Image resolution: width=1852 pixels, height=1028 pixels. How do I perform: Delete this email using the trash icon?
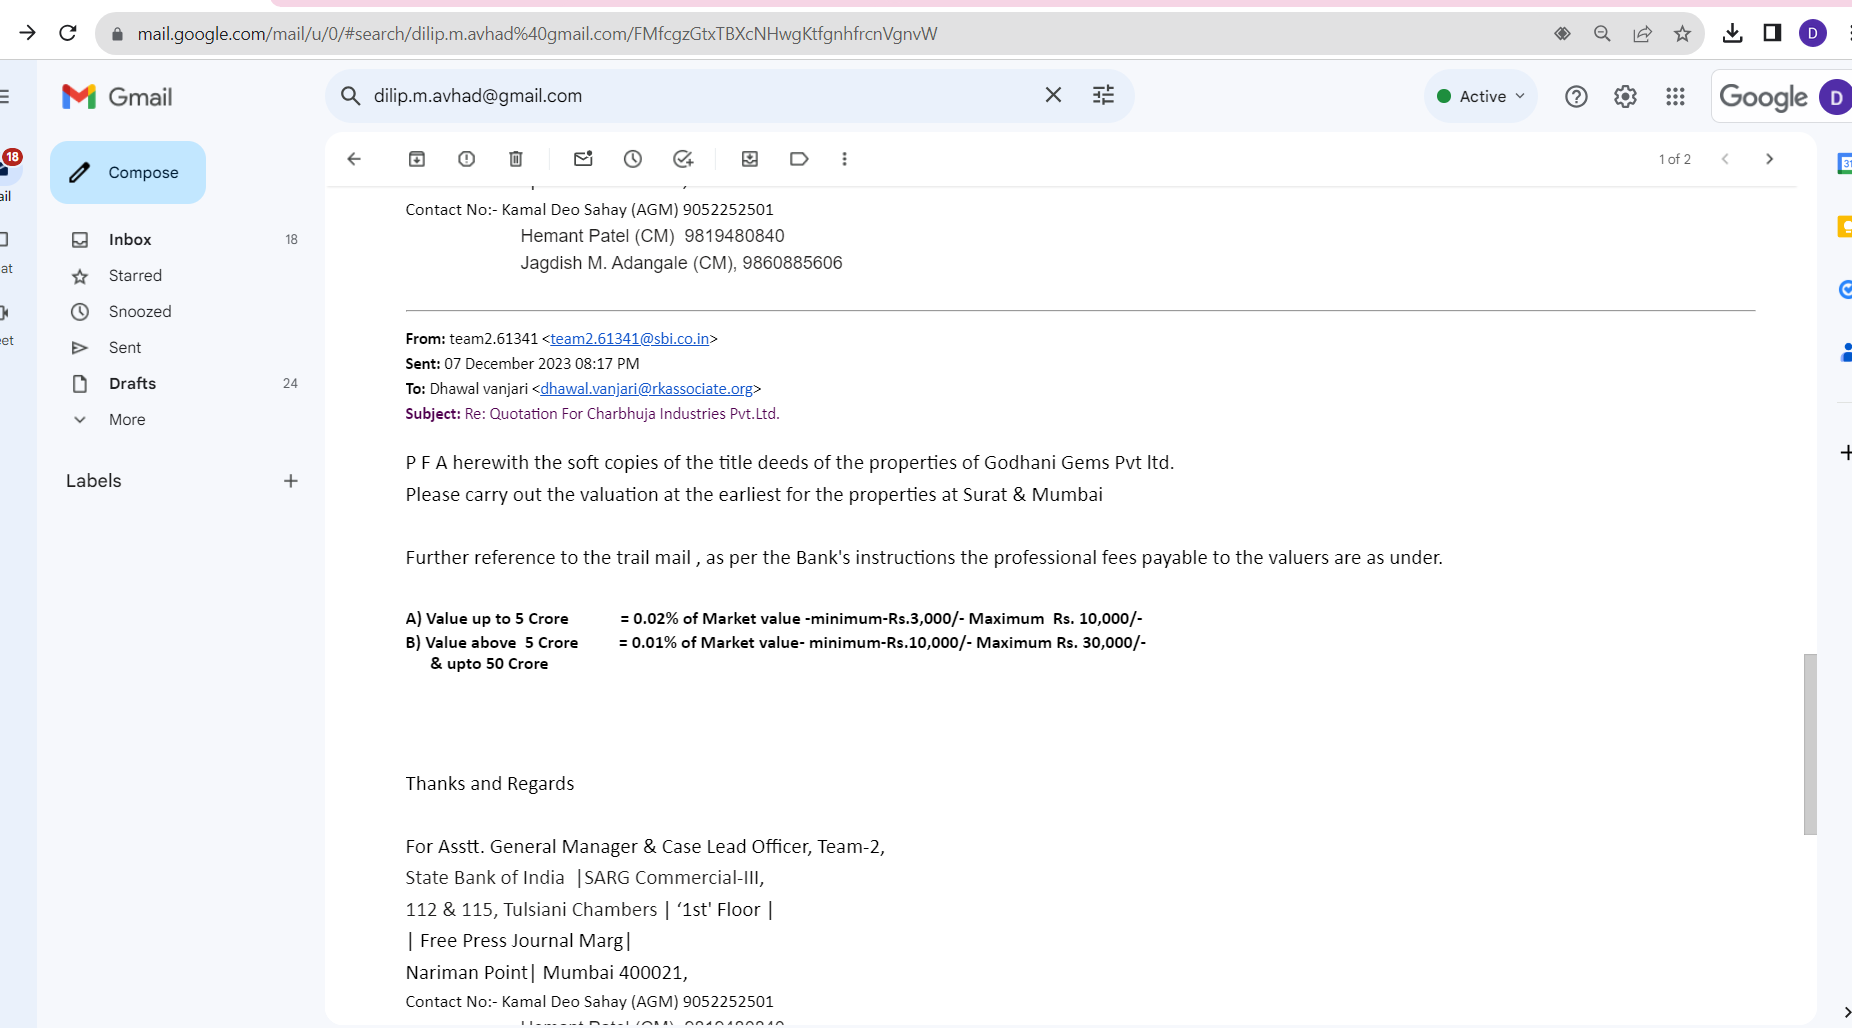[516, 159]
